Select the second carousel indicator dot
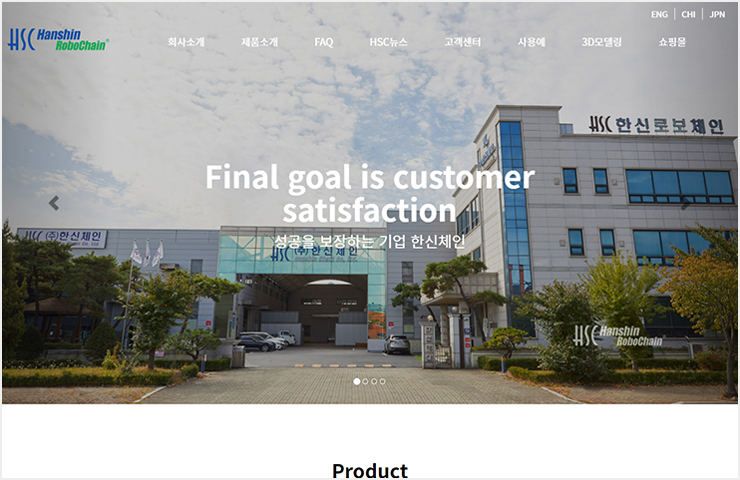The image size is (740, 480). click(365, 381)
